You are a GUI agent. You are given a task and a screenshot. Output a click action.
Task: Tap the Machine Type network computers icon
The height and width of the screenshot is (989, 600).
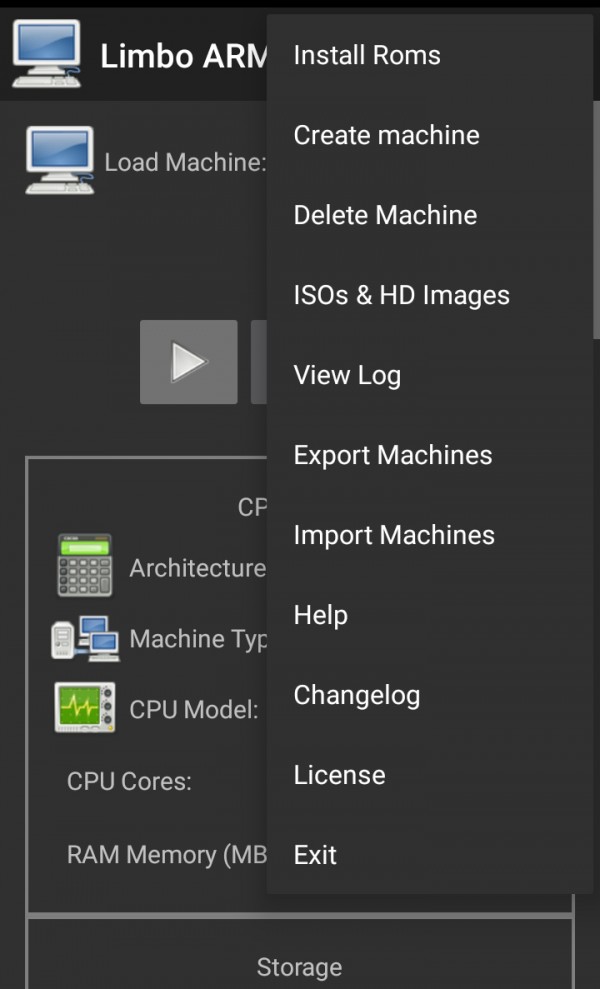tap(85, 638)
